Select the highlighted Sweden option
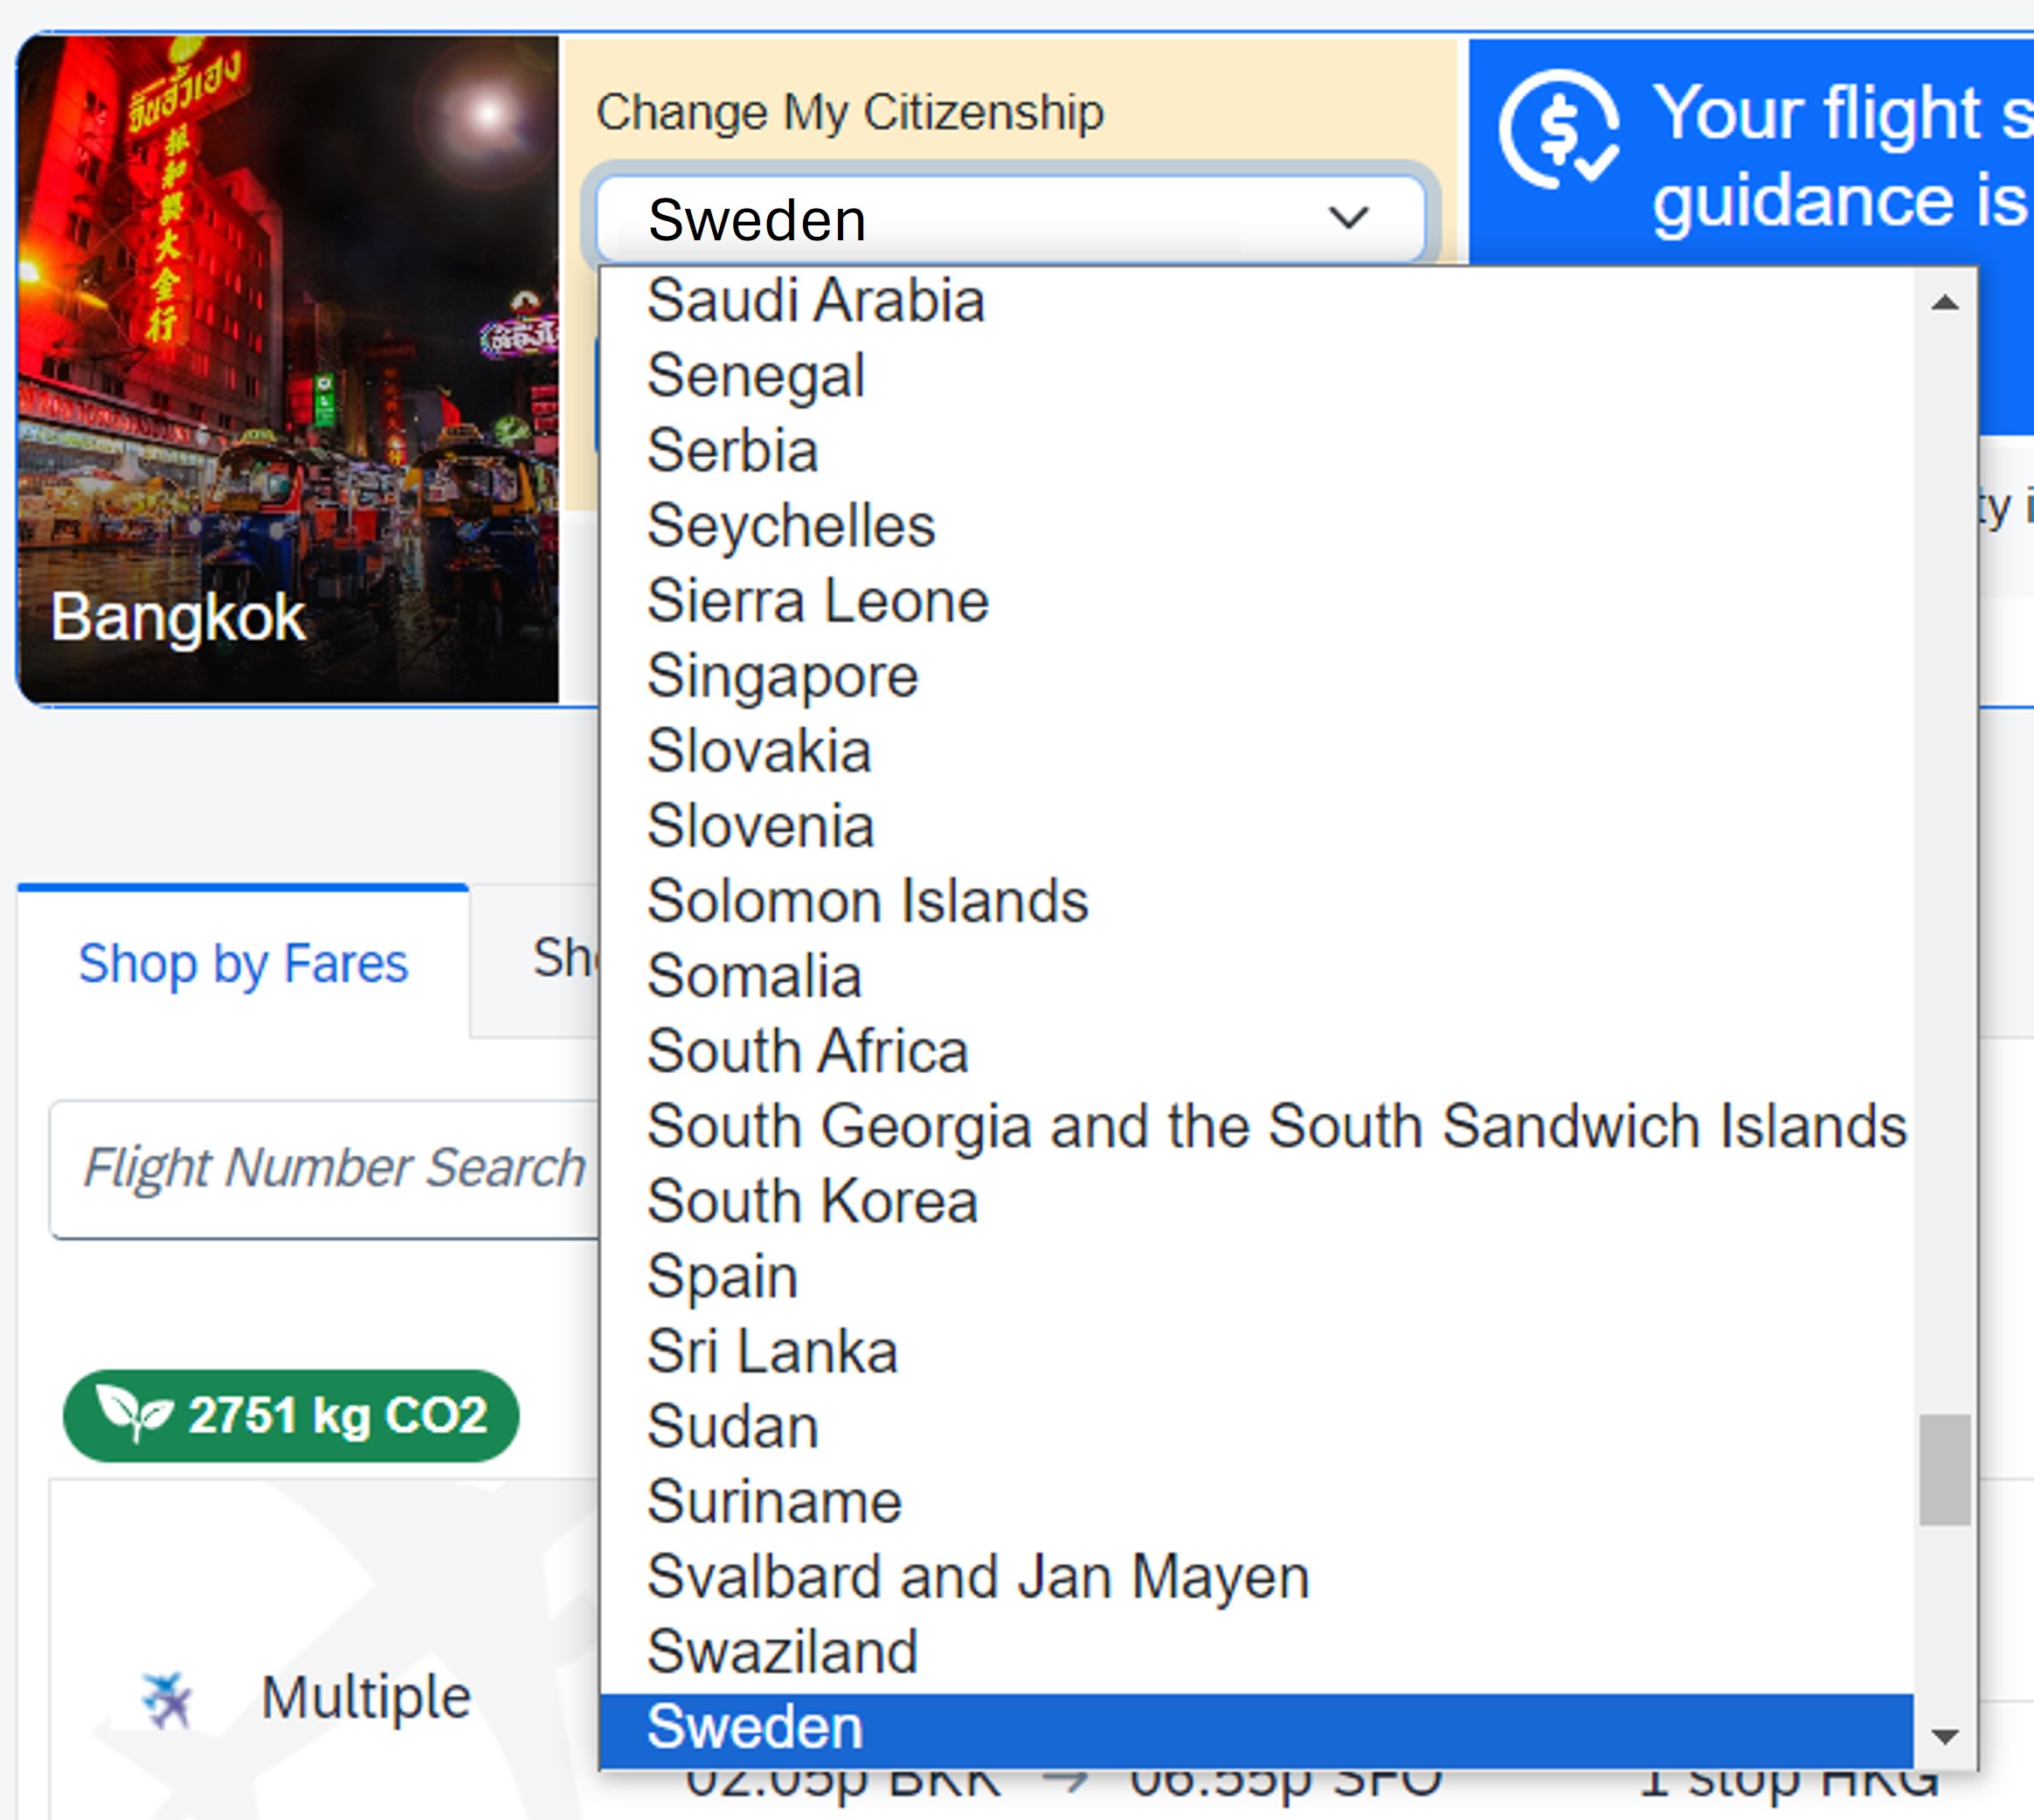The width and height of the screenshot is (2034, 1820). pyautogui.click(x=755, y=1727)
